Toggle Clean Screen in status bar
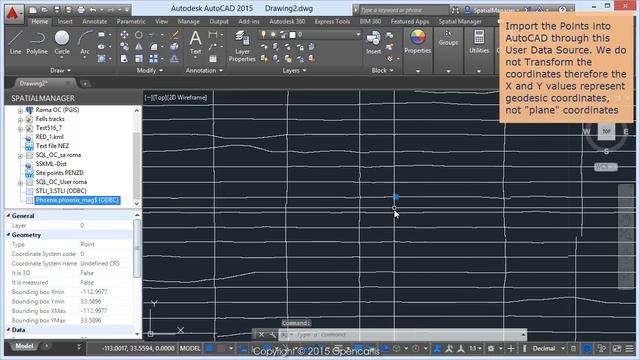Screen dimensions: 640x360 pyautogui.click(x=617, y=349)
